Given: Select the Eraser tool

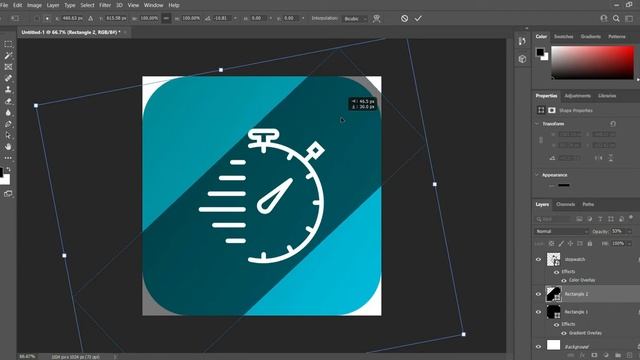Looking at the screenshot, I should pyautogui.click(x=8, y=101).
